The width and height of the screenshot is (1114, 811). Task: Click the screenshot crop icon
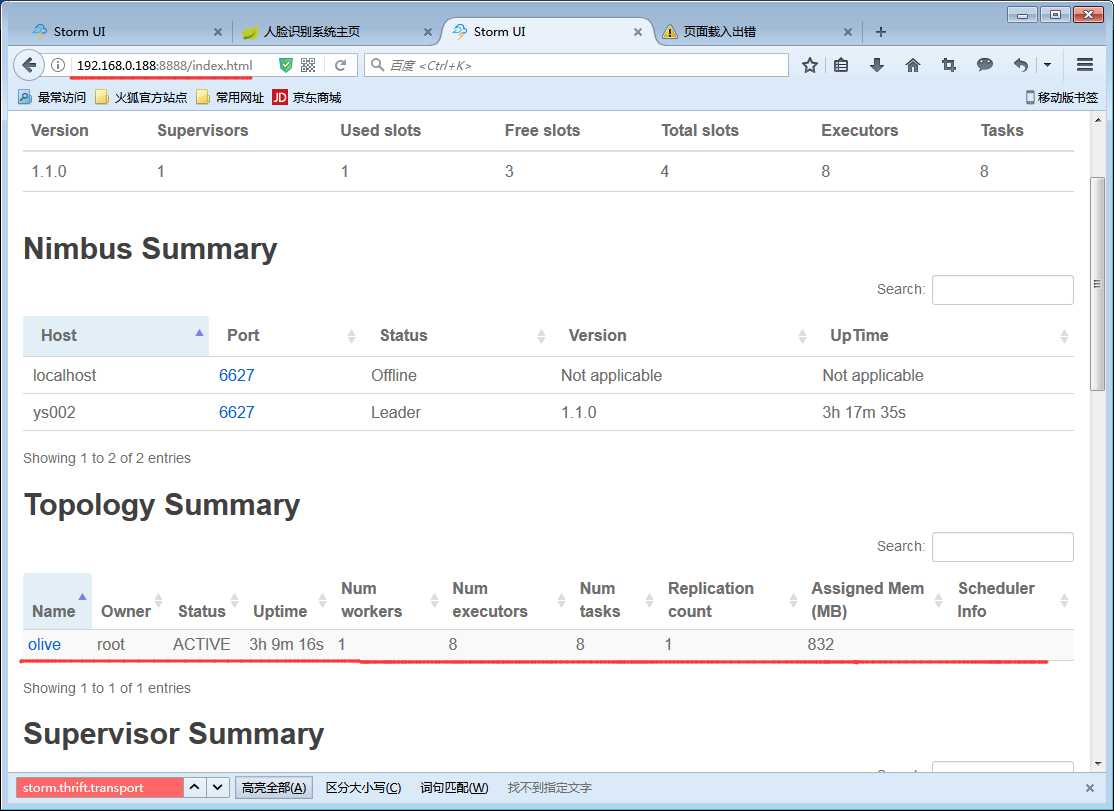point(948,65)
